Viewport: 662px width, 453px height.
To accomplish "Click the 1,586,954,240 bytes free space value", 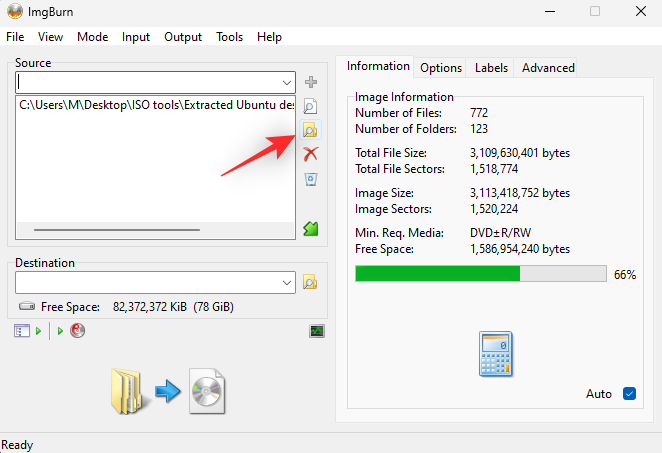I will click(x=520, y=249).
